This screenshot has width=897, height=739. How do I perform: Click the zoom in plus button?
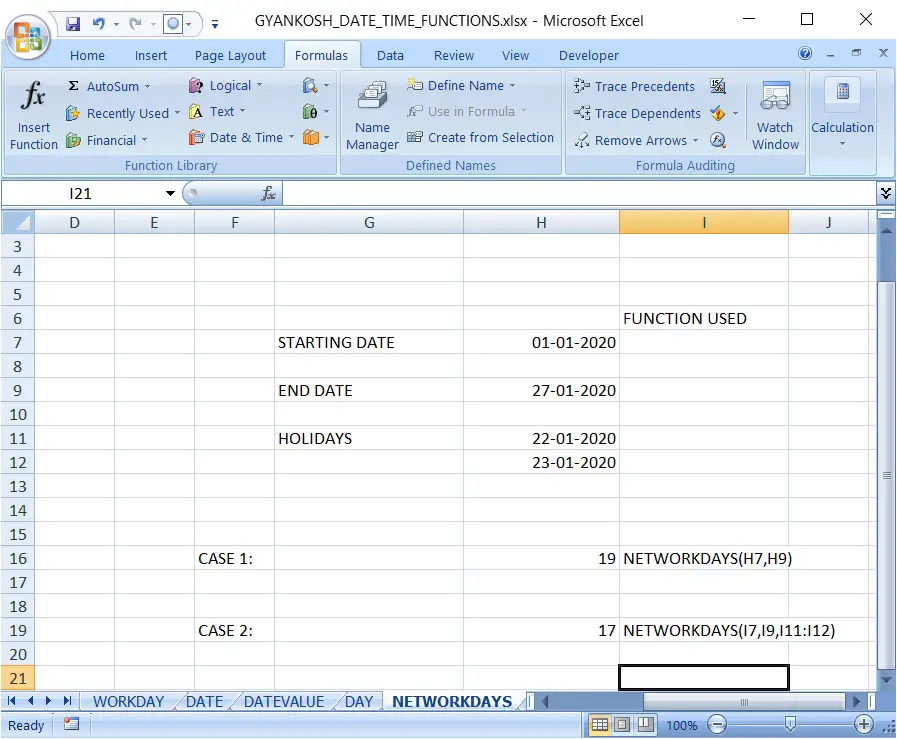click(x=863, y=725)
